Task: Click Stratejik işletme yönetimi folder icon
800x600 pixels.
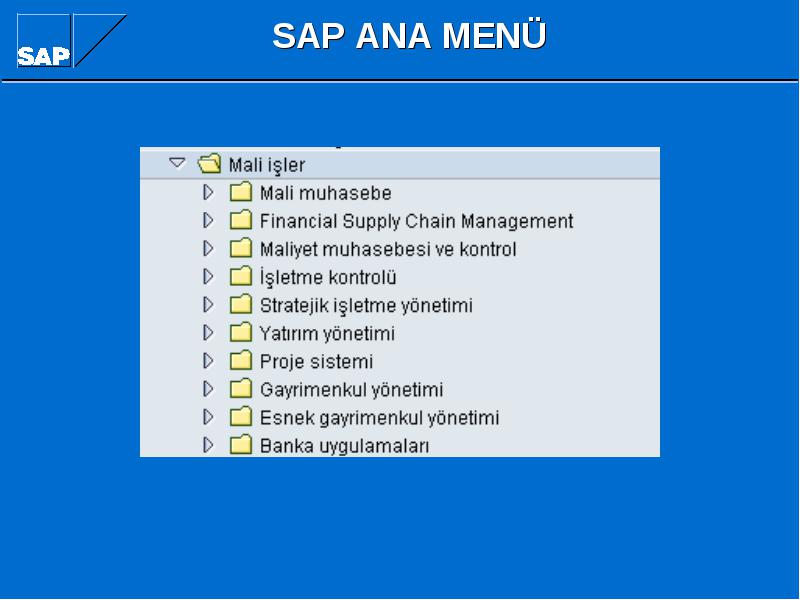Action: click(241, 304)
